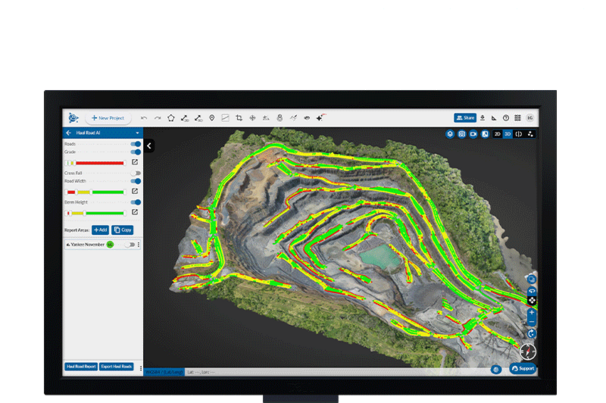This screenshot has height=403, width=606.
Task: Click the compass to reset north
Action: tap(528, 351)
